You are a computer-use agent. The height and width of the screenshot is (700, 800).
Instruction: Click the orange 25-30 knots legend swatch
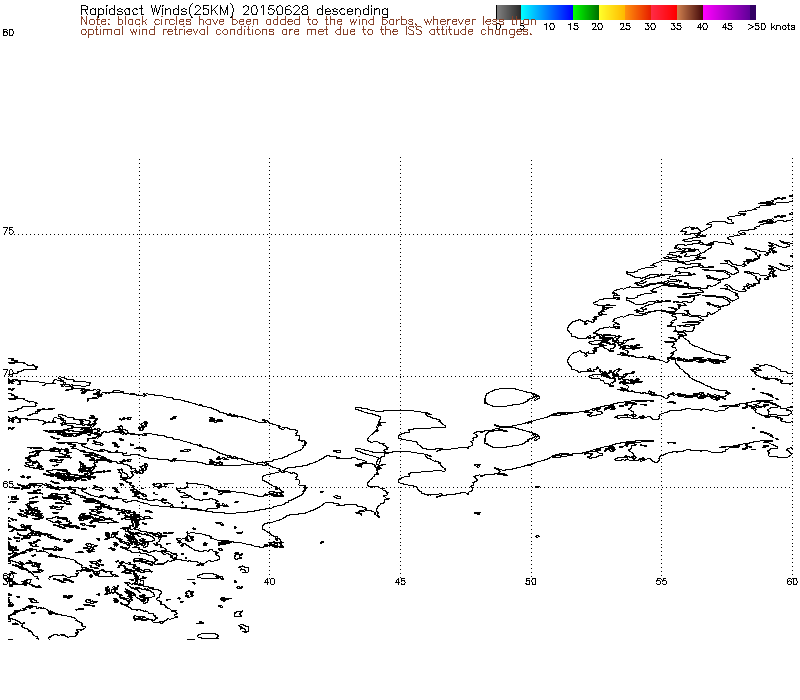pos(638,12)
